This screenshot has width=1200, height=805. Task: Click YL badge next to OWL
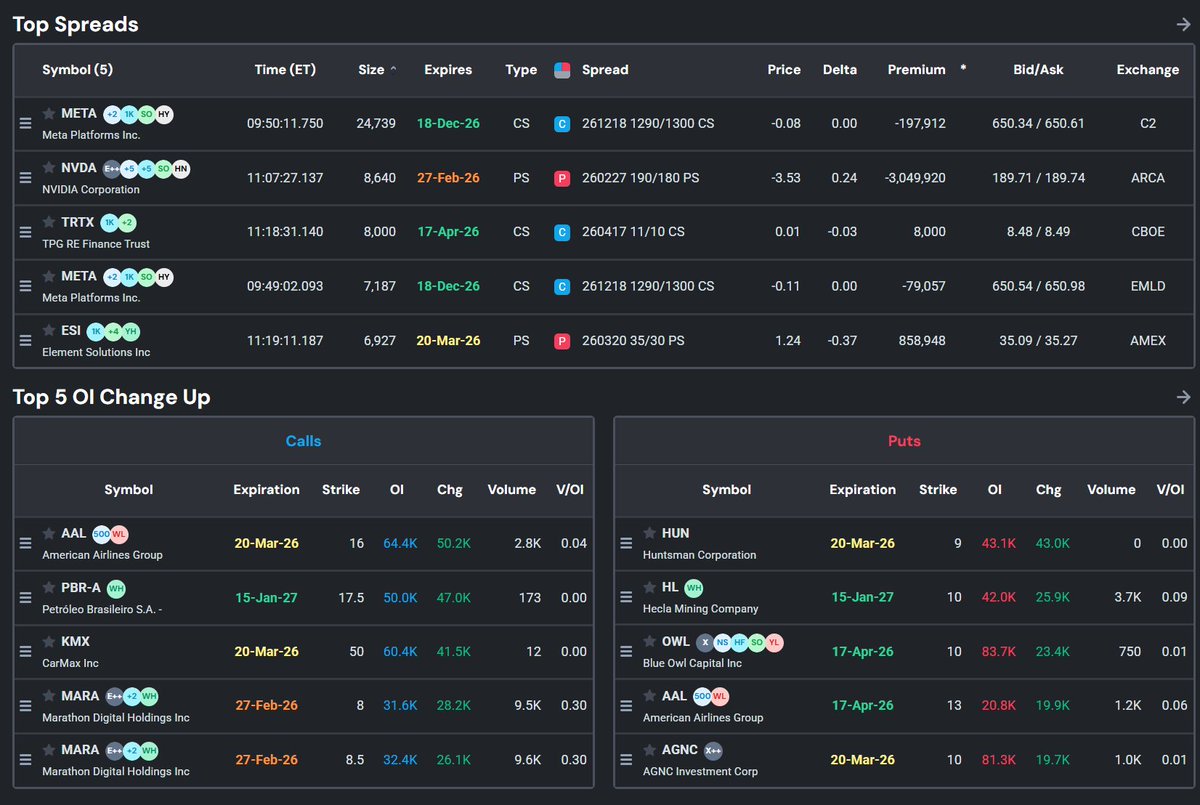tap(774, 641)
